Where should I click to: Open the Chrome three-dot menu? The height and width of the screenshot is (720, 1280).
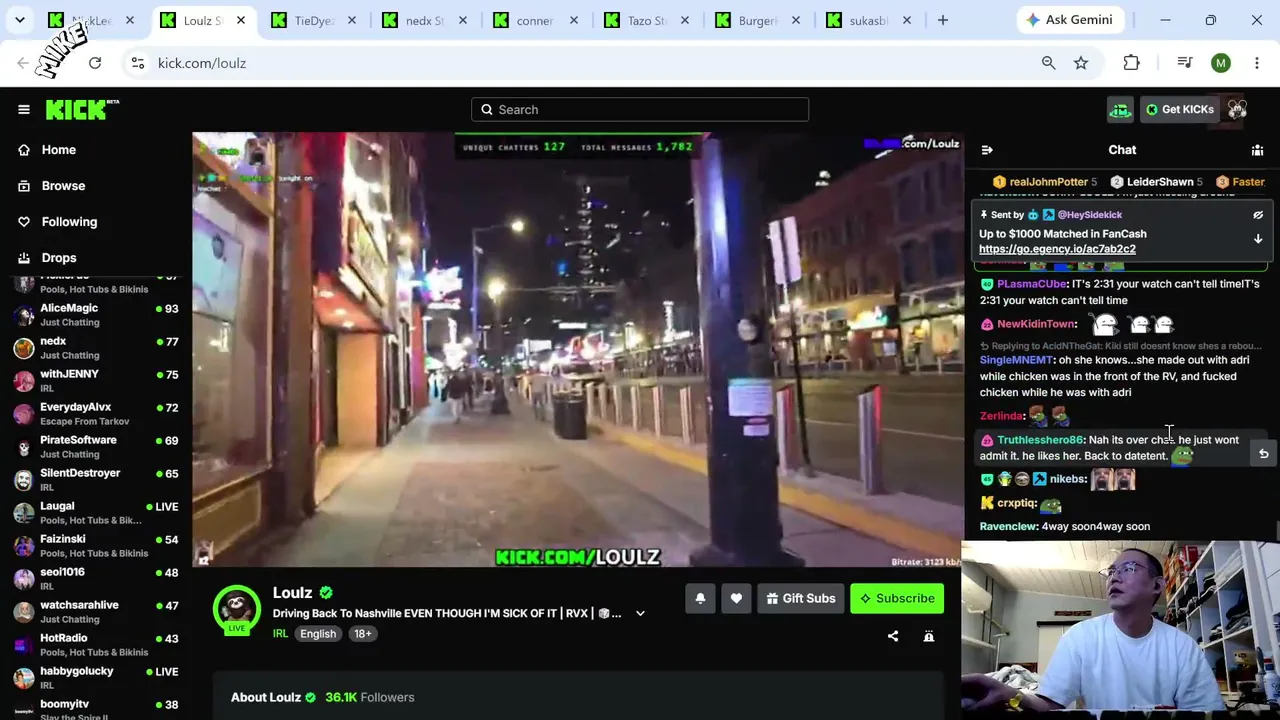pos(1257,63)
